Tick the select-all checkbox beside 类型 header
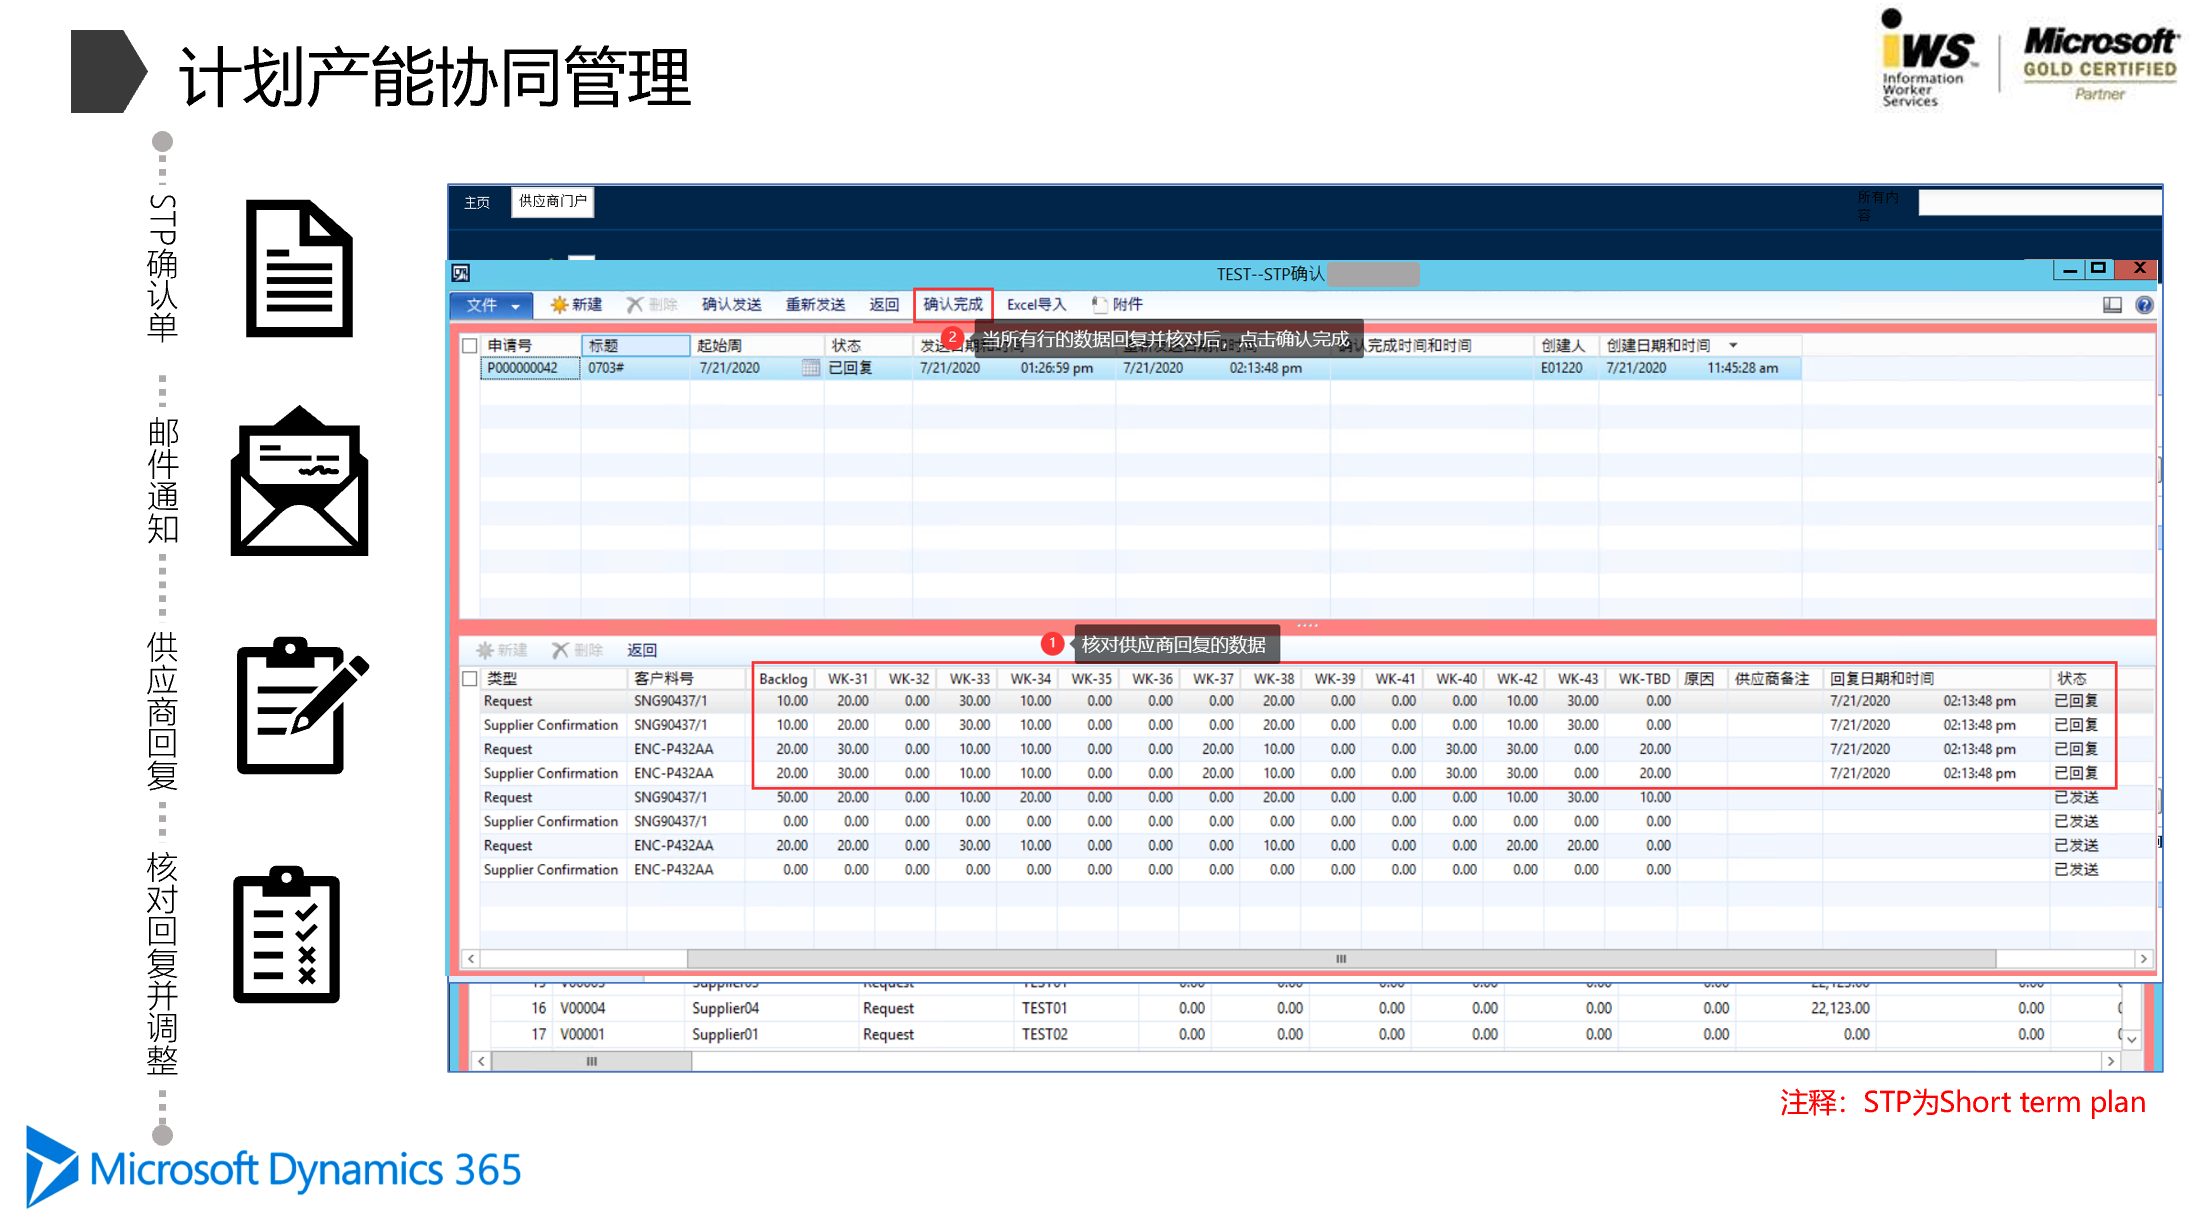The image size is (2196, 1231). [469, 679]
